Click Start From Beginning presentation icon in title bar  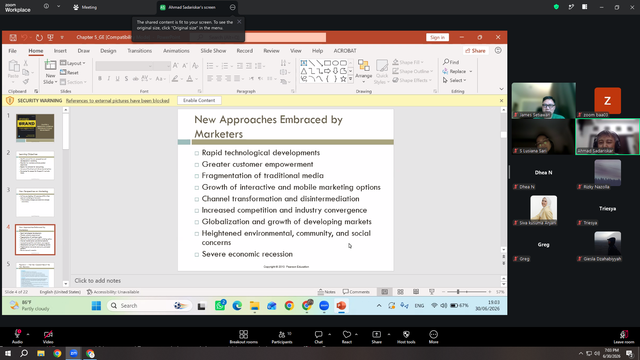click(x=51, y=38)
